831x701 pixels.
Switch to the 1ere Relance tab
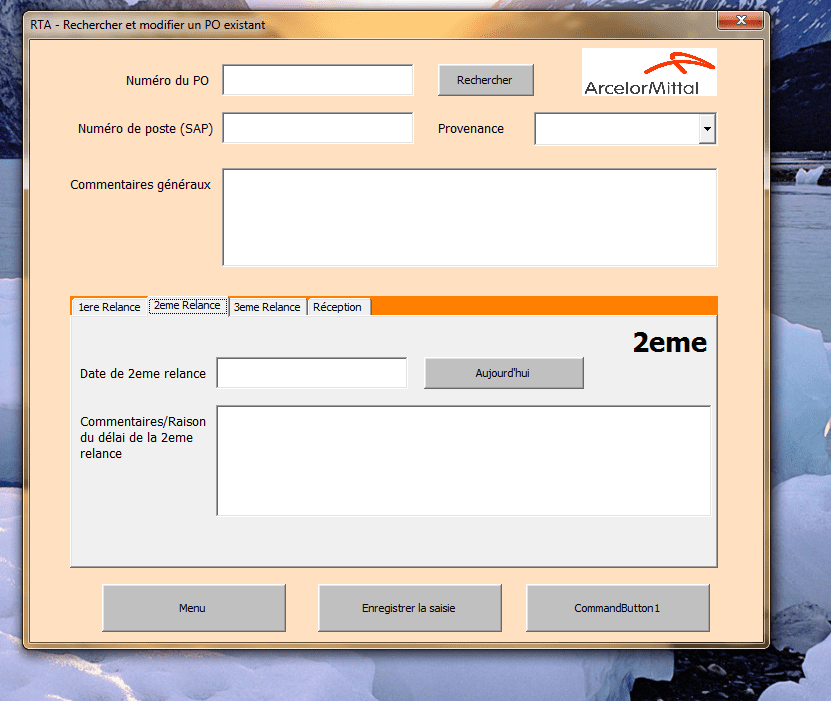(x=109, y=307)
